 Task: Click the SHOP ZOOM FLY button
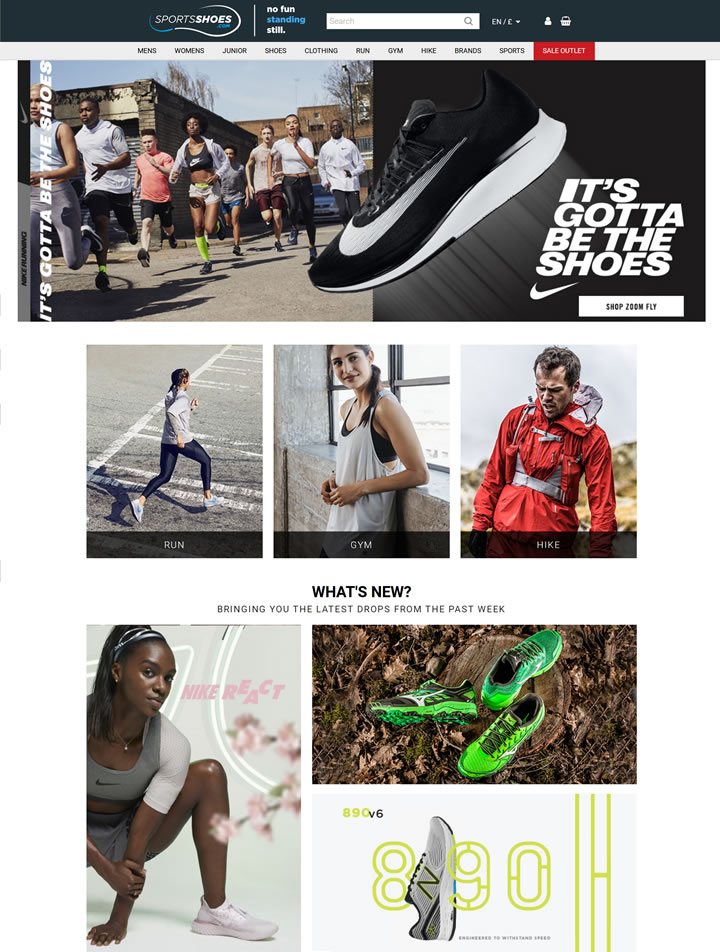click(x=631, y=307)
